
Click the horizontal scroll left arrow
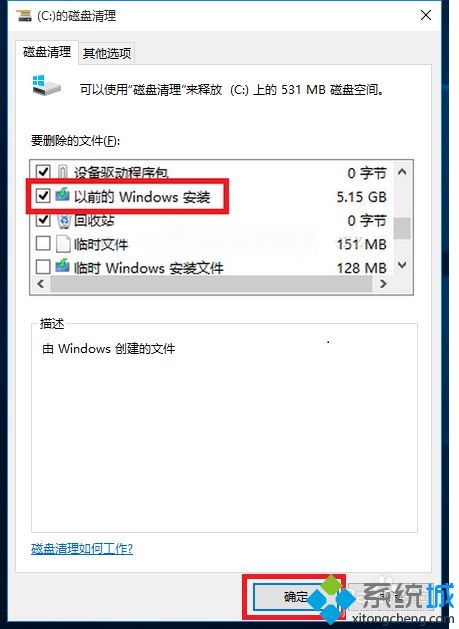[x=41, y=284]
